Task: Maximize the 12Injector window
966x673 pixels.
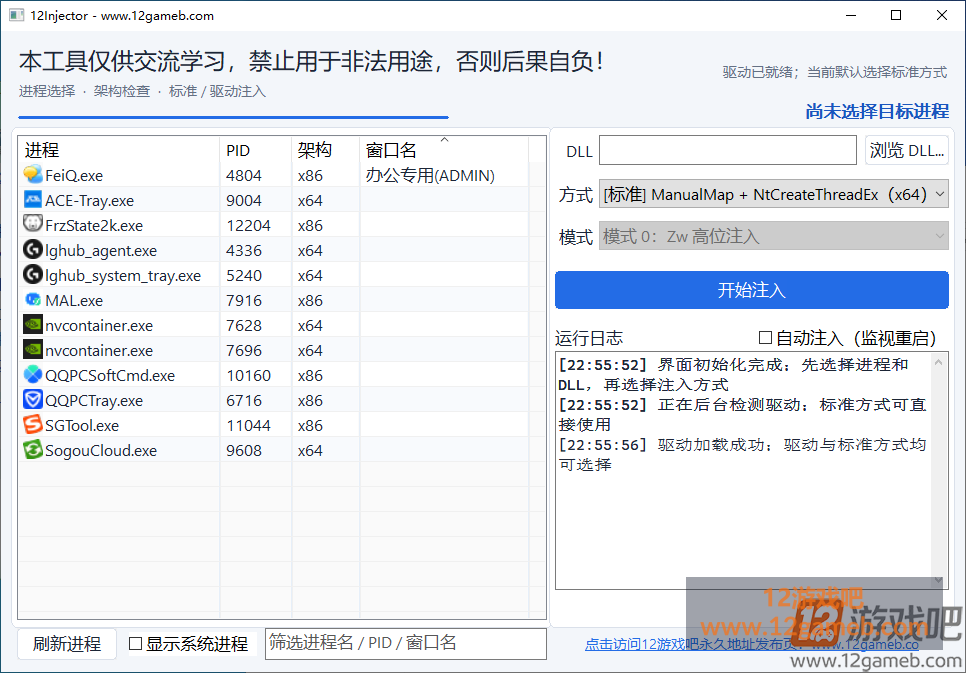Action: pyautogui.click(x=896, y=15)
